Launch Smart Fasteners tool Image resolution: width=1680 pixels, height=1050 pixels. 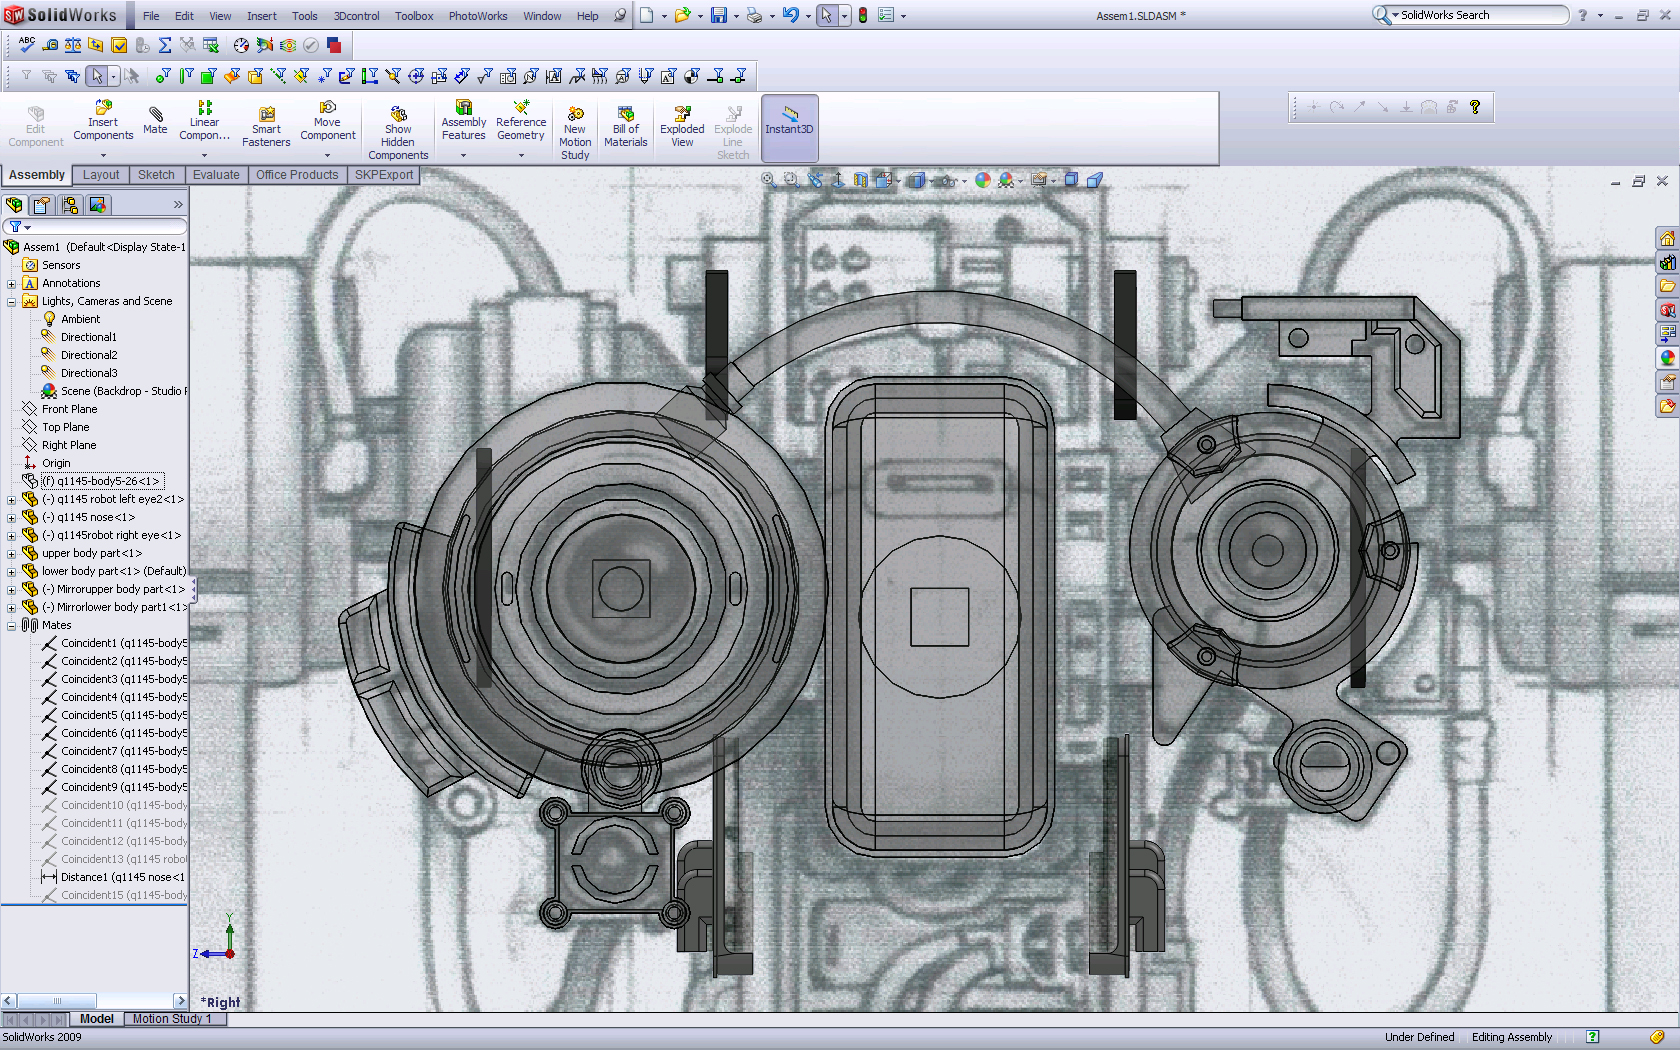[x=266, y=128]
